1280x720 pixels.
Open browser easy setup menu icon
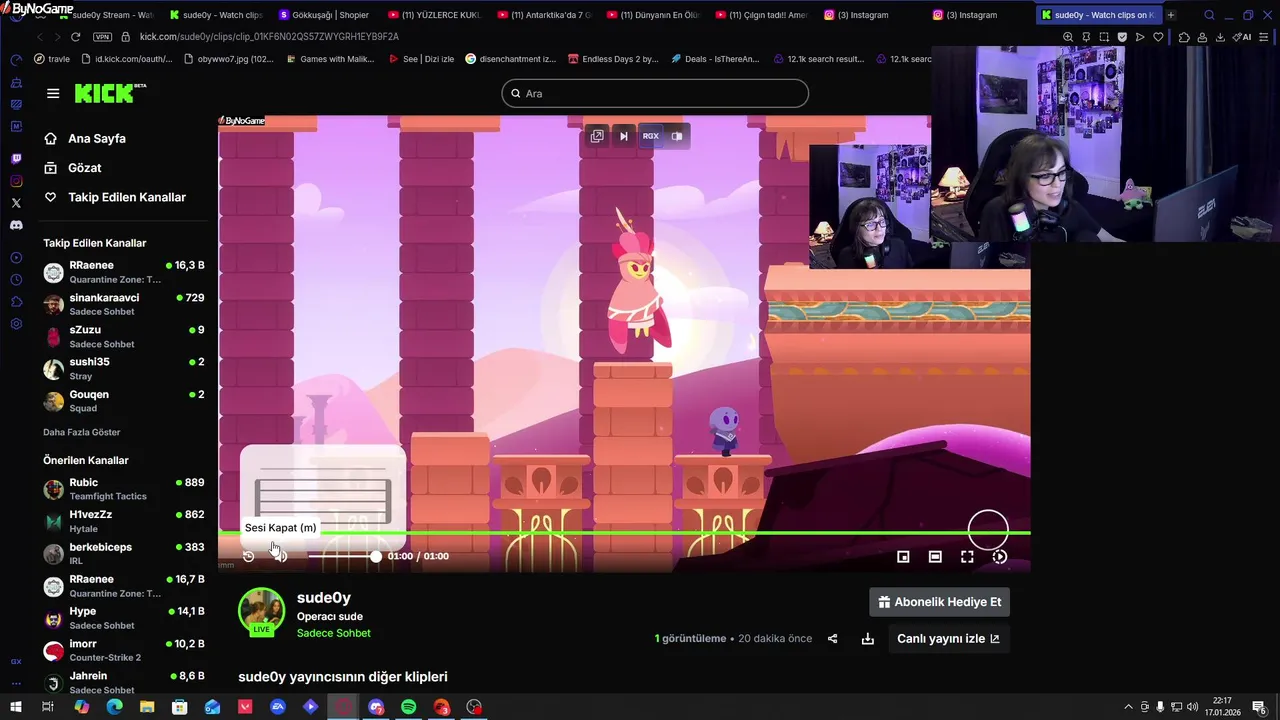click(x=1265, y=37)
